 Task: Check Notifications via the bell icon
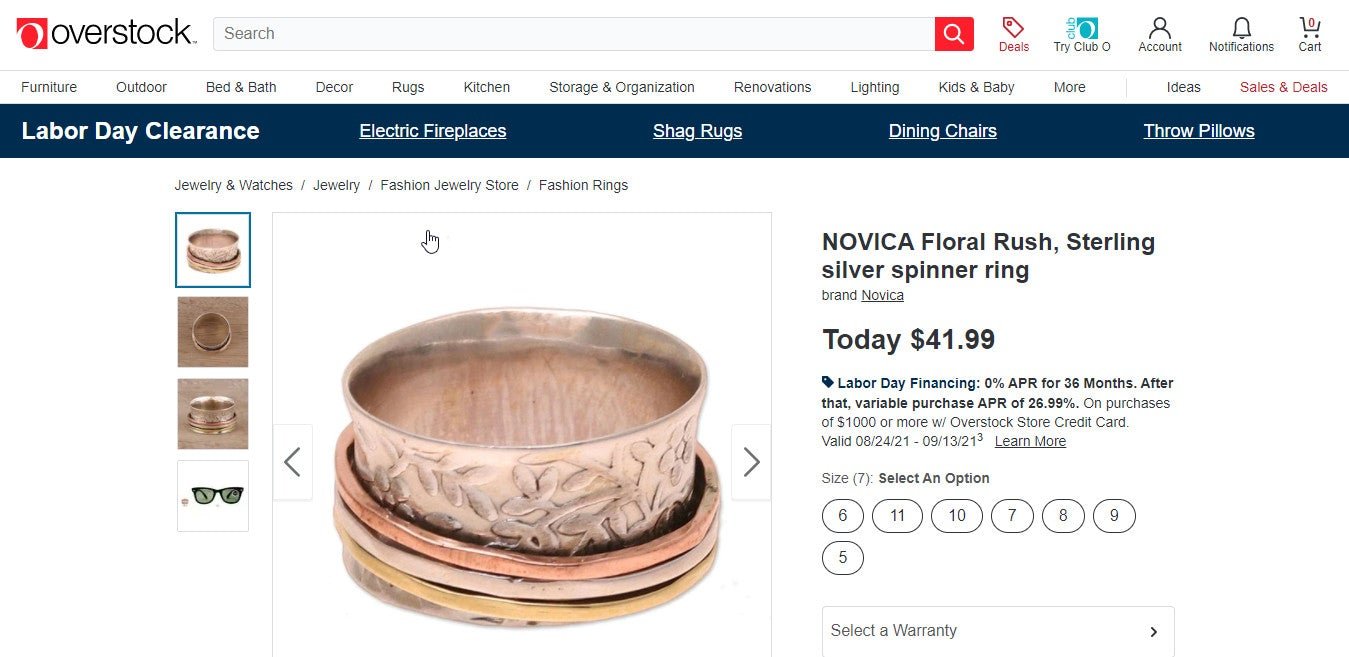click(1240, 28)
